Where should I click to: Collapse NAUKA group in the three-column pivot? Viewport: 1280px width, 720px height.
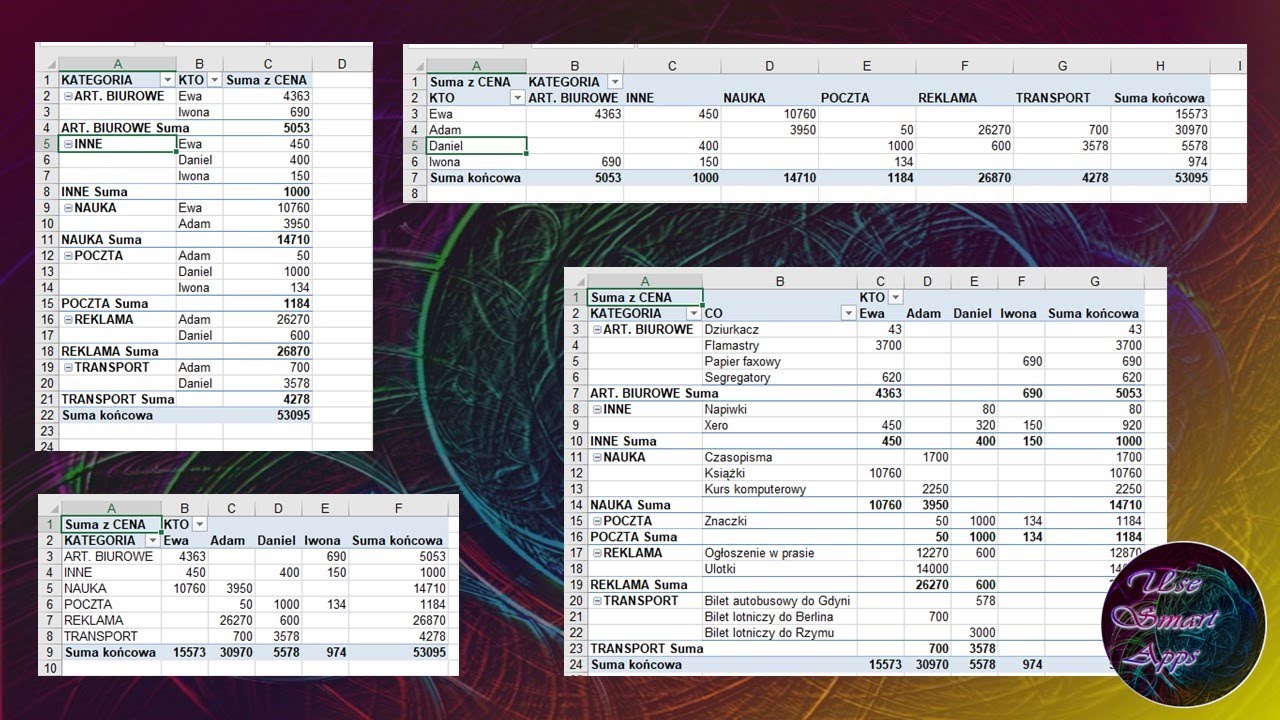(x=68, y=209)
